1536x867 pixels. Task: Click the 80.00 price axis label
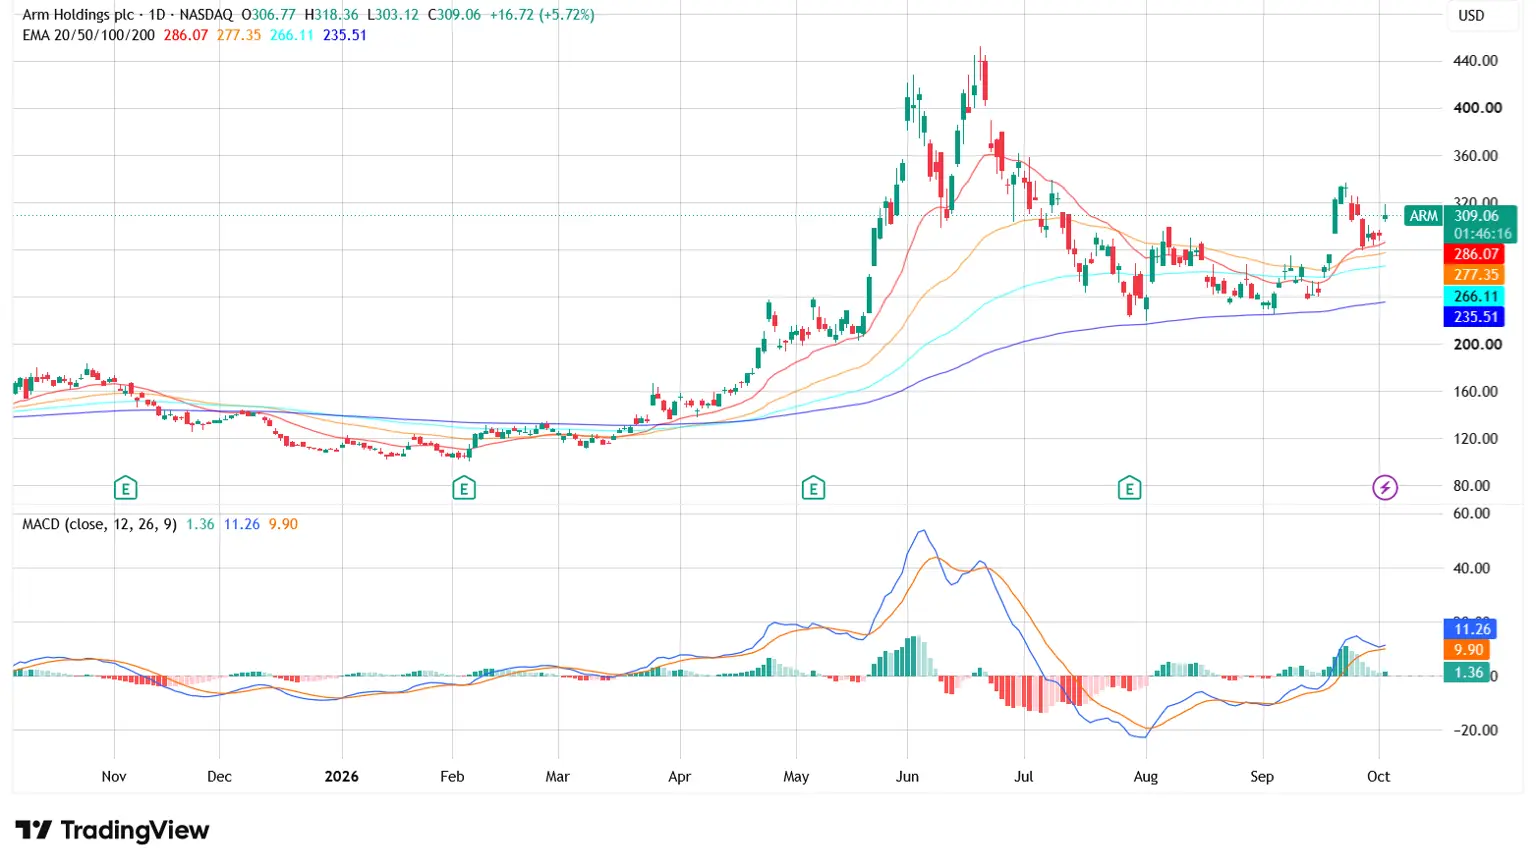point(1471,486)
